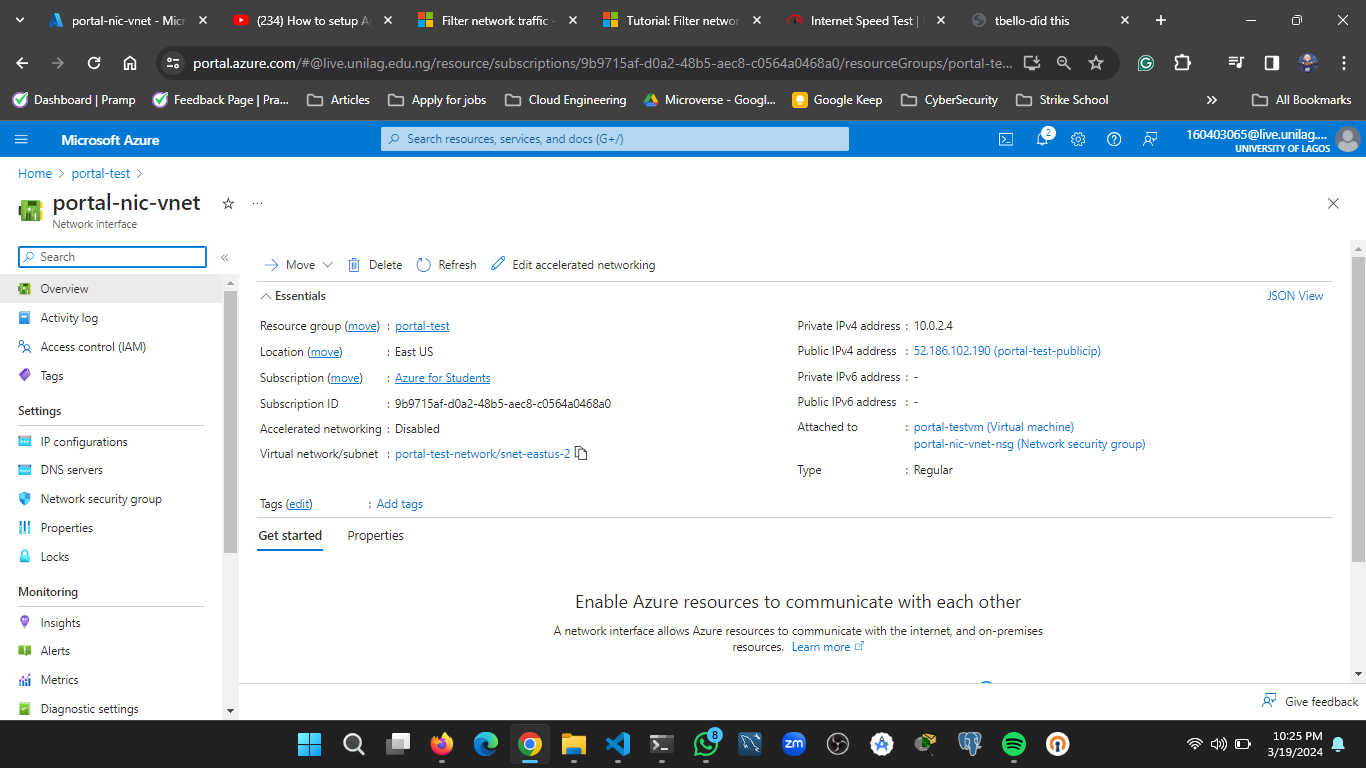This screenshot has width=1366, height=768.
Task: Open the All Bookmarks folder
Action: 1301,100
